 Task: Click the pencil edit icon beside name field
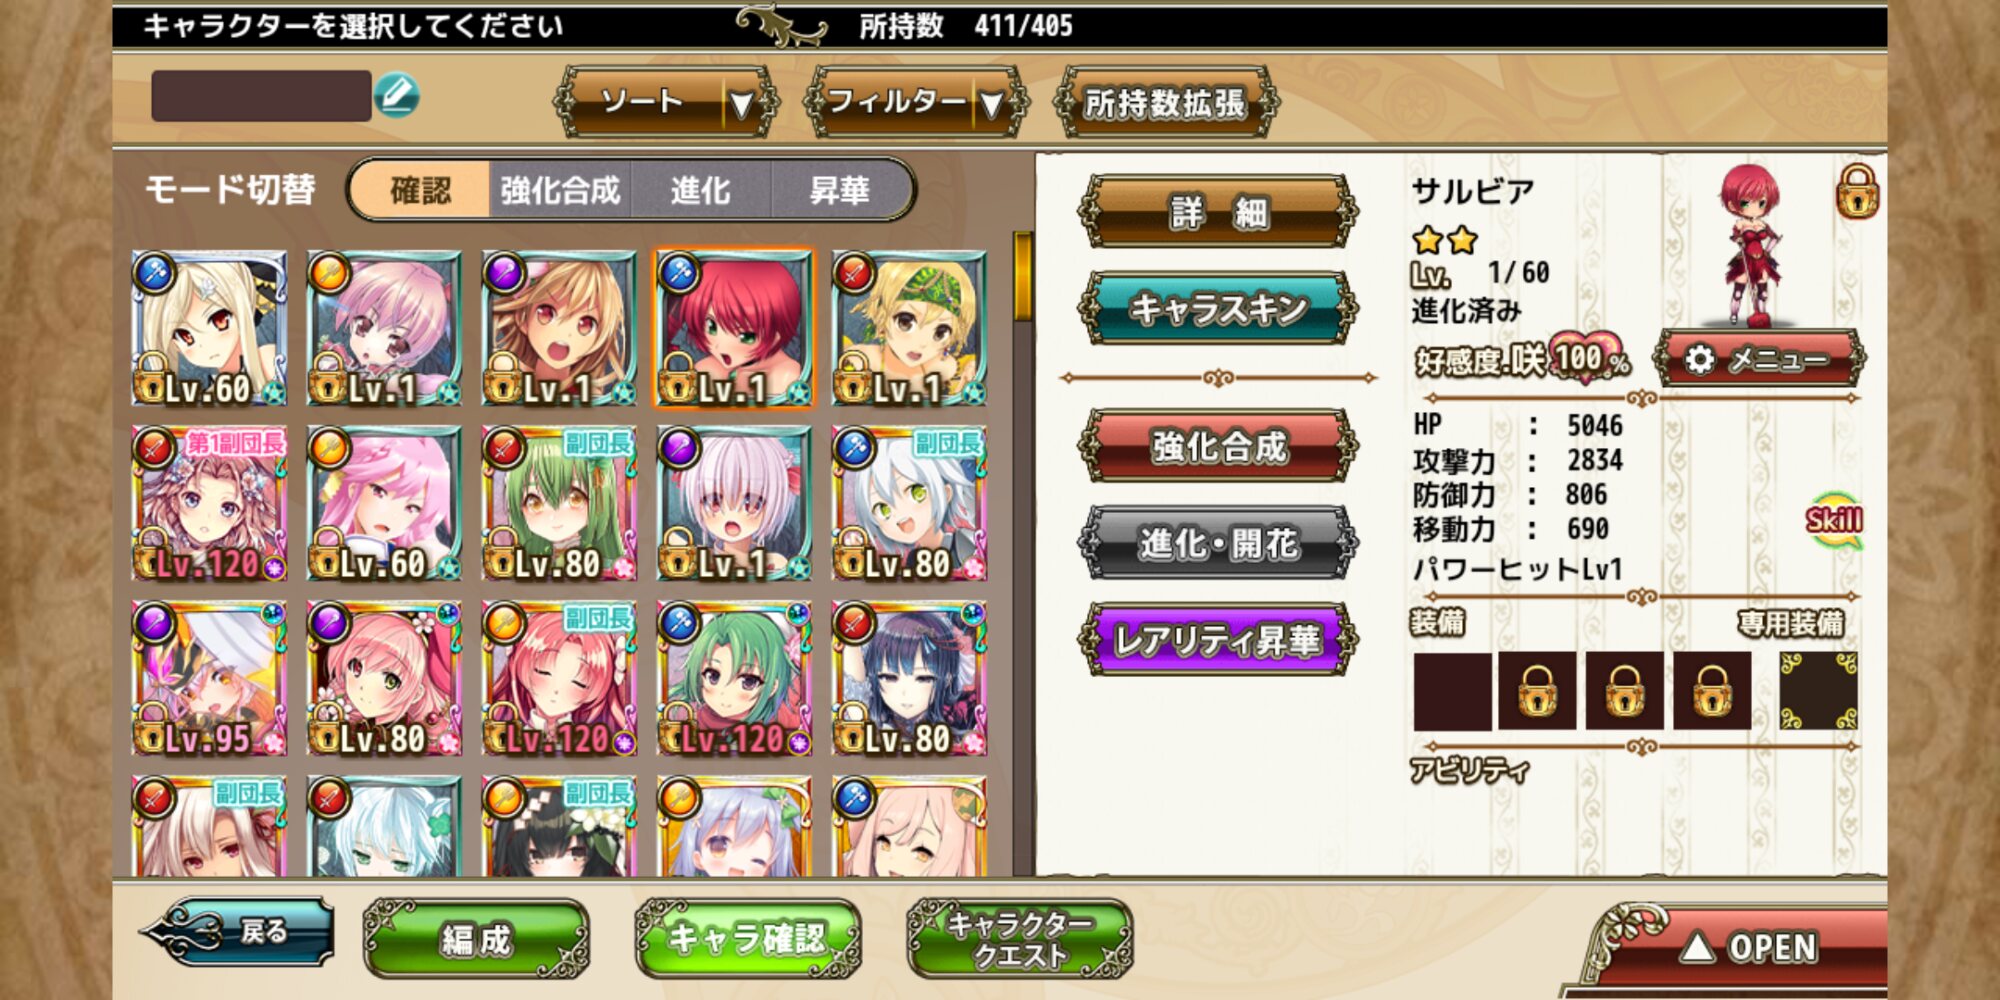coord(396,96)
